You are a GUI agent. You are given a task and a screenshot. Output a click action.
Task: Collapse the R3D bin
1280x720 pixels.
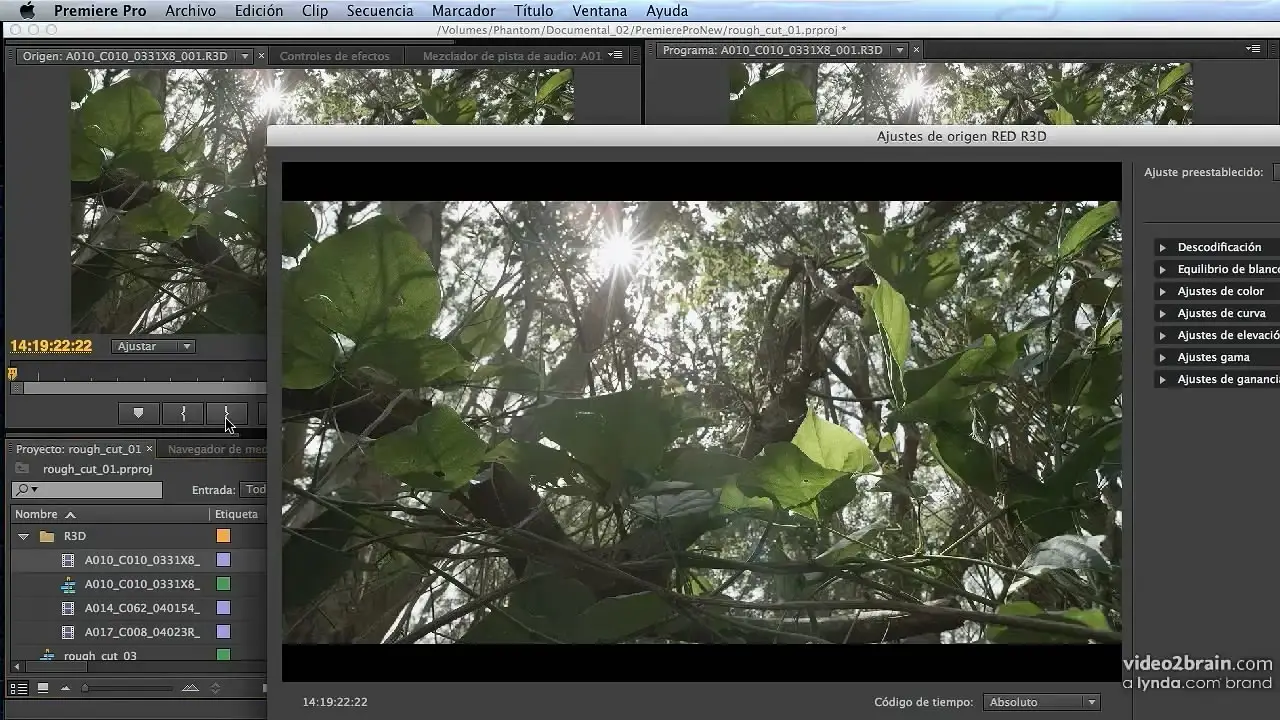point(24,535)
